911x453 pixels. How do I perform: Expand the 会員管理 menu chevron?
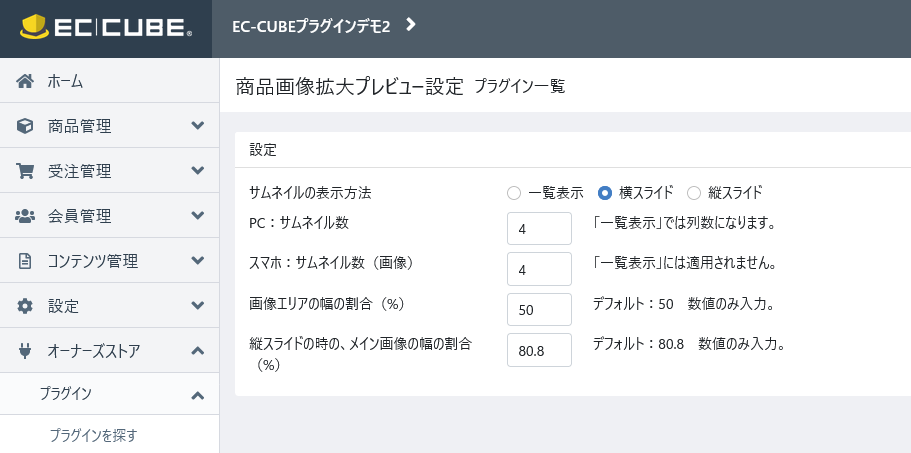pyautogui.click(x=198, y=215)
